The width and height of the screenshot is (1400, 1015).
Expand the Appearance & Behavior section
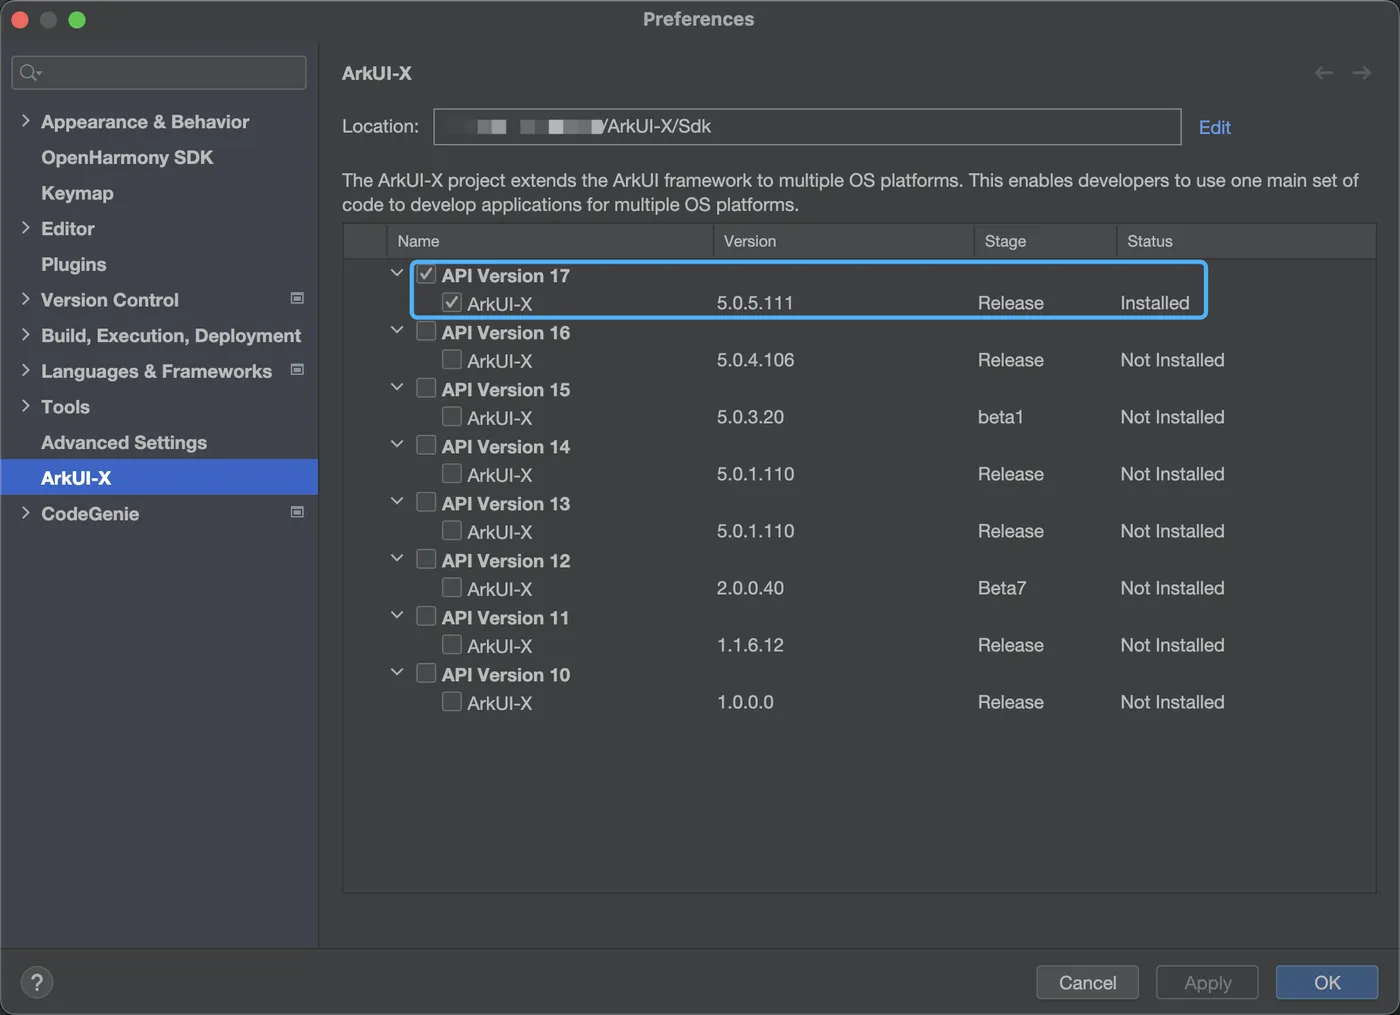[x=25, y=121]
